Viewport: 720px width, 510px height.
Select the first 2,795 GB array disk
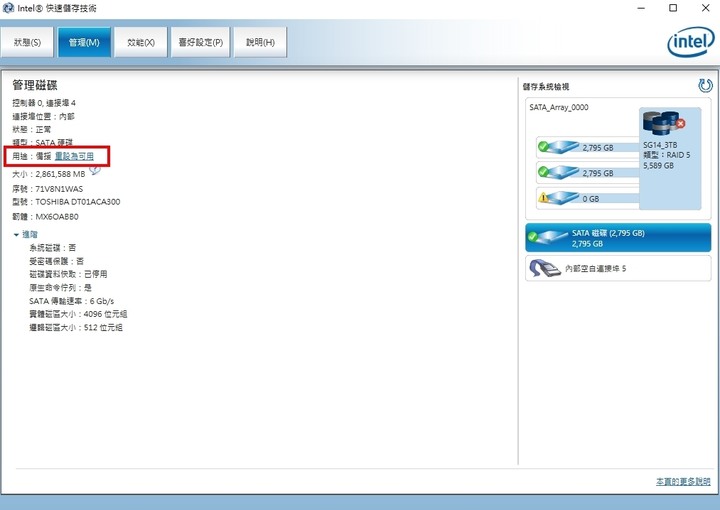pos(588,147)
